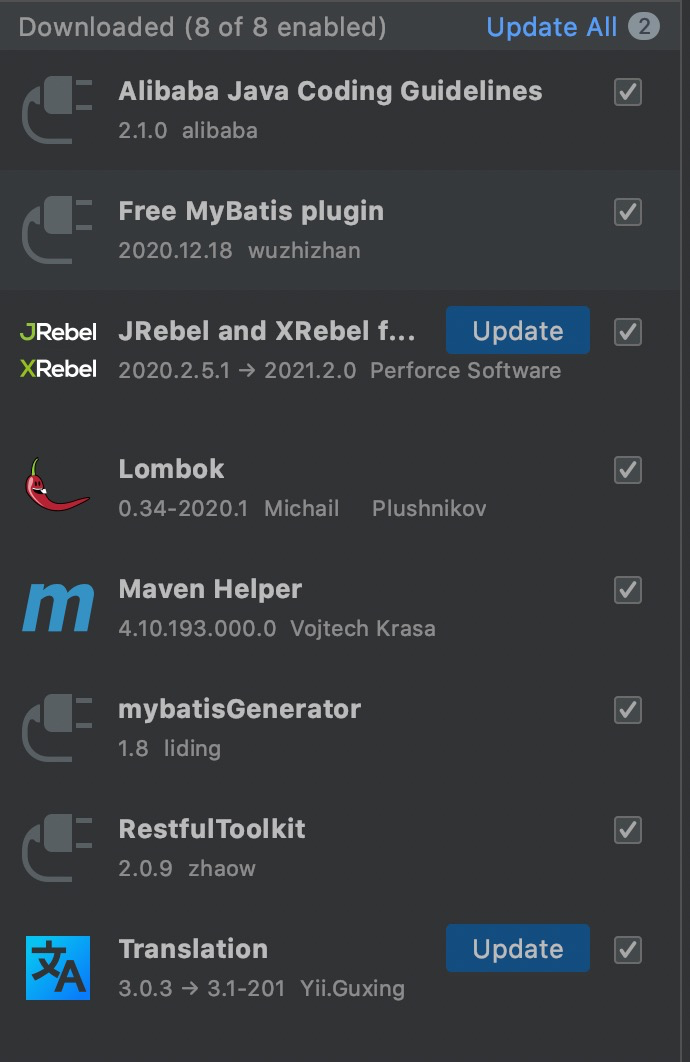Select the Translation plugin icon
Screen dimensions: 690x1062
pyautogui.click(x=58, y=968)
